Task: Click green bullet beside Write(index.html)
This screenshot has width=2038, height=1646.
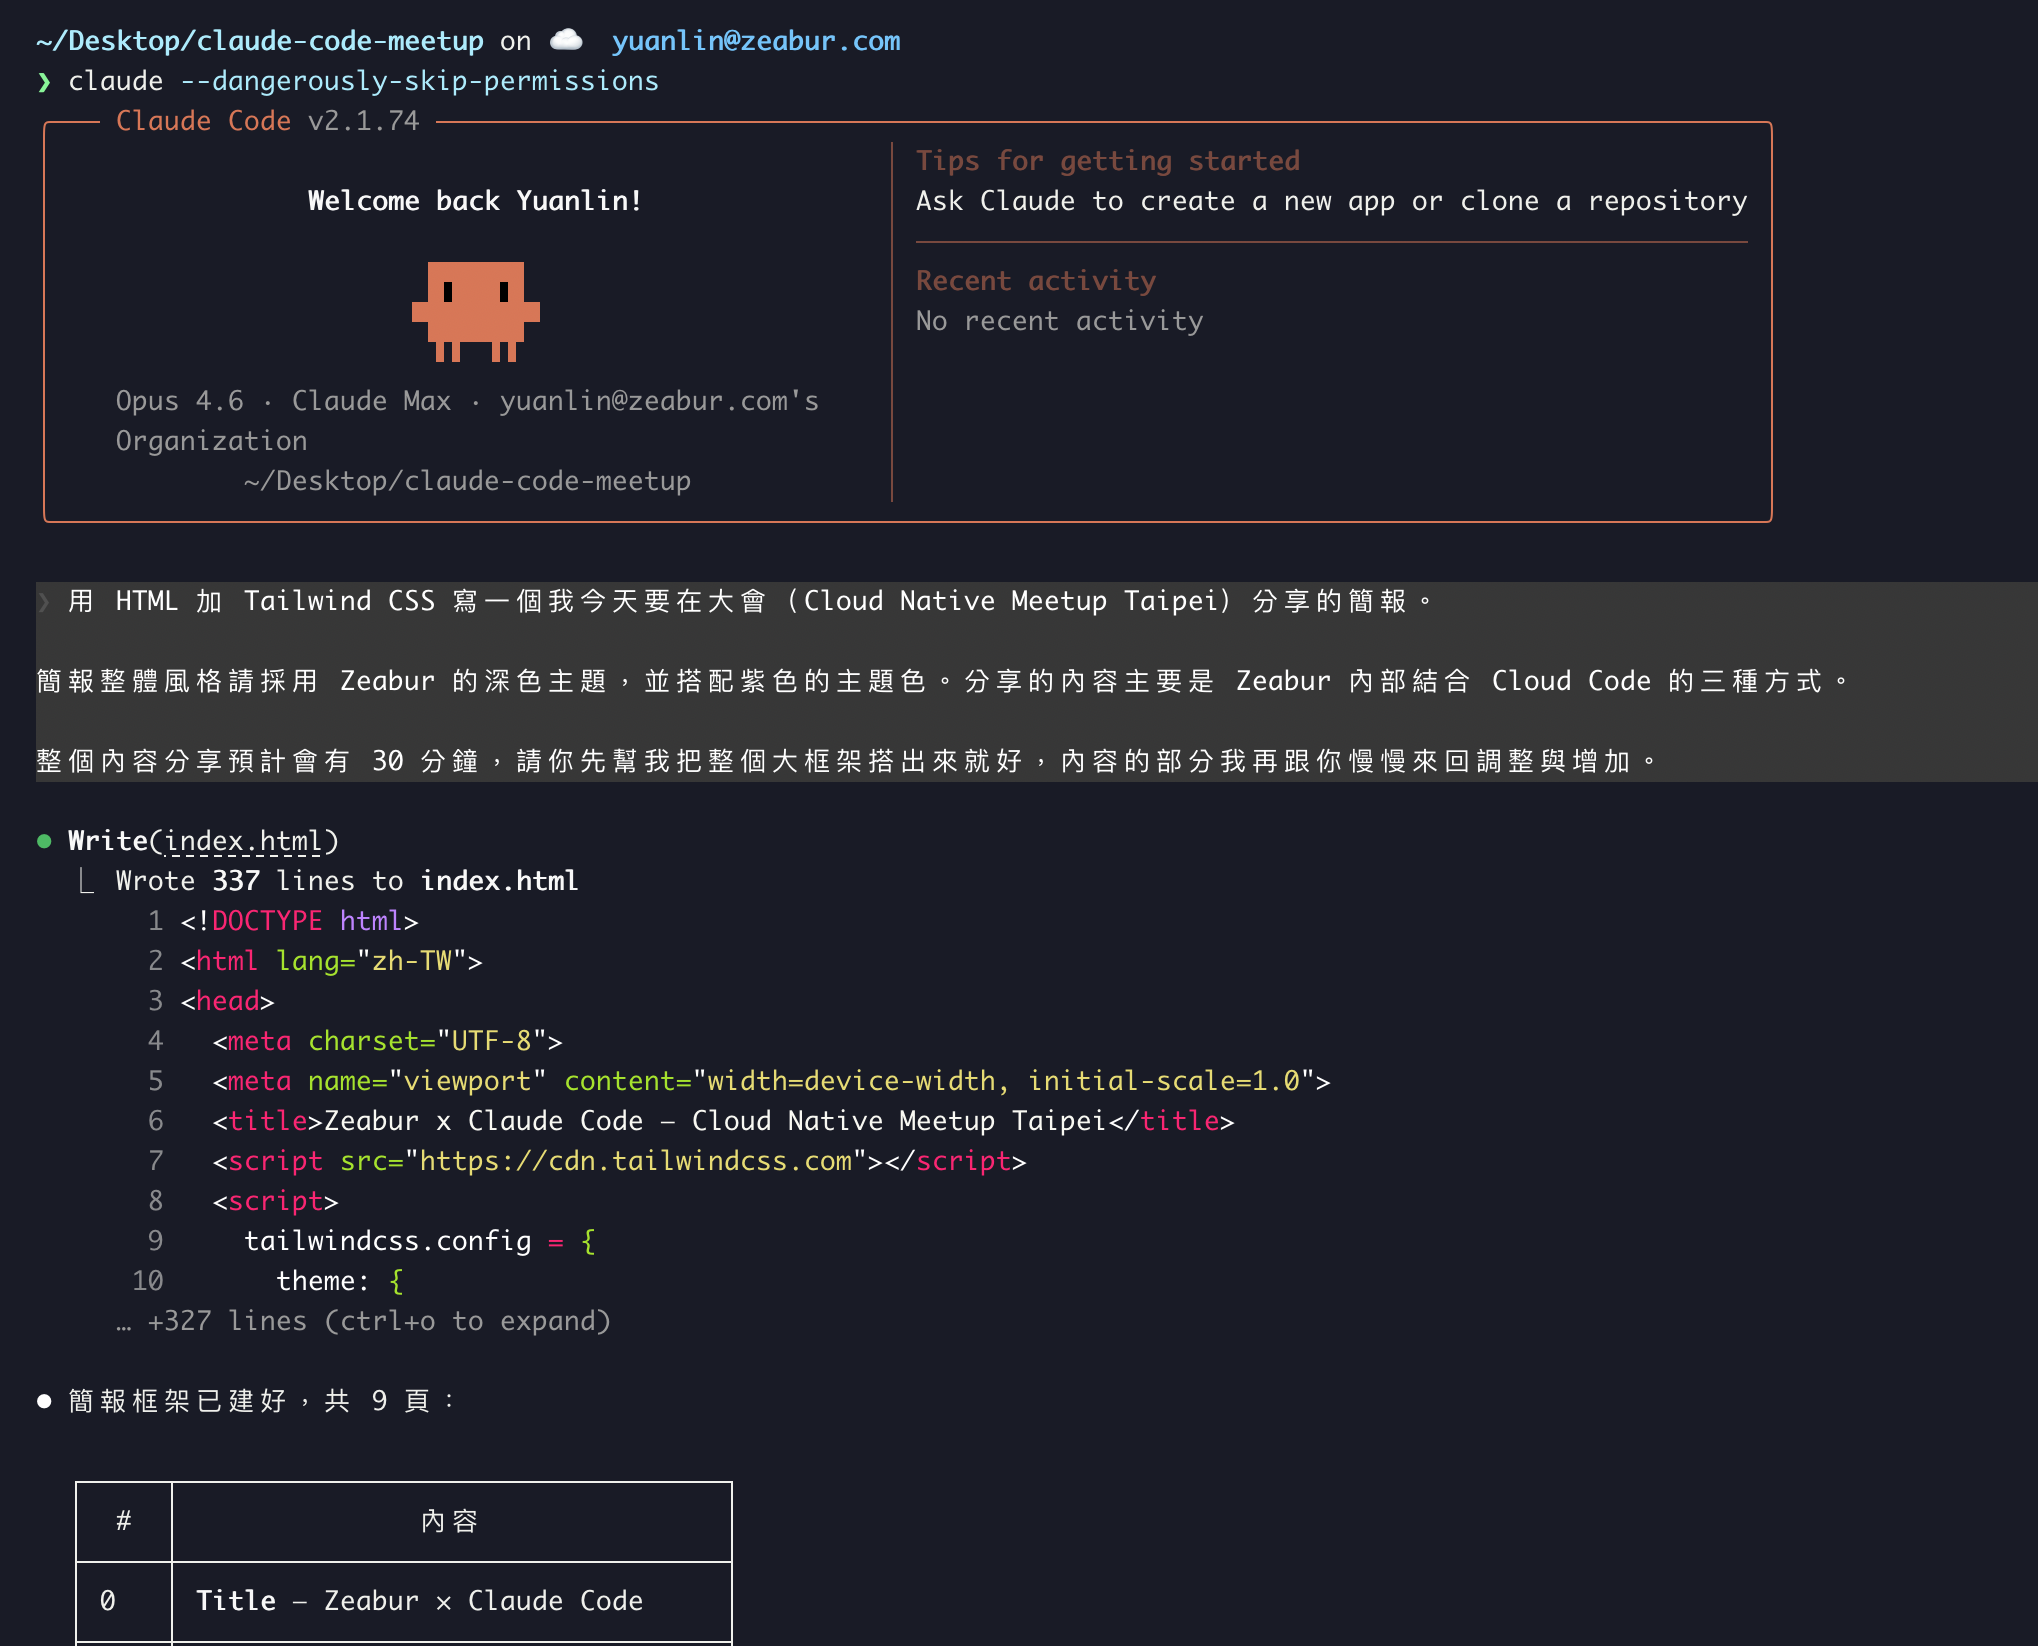Action: point(44,841)
